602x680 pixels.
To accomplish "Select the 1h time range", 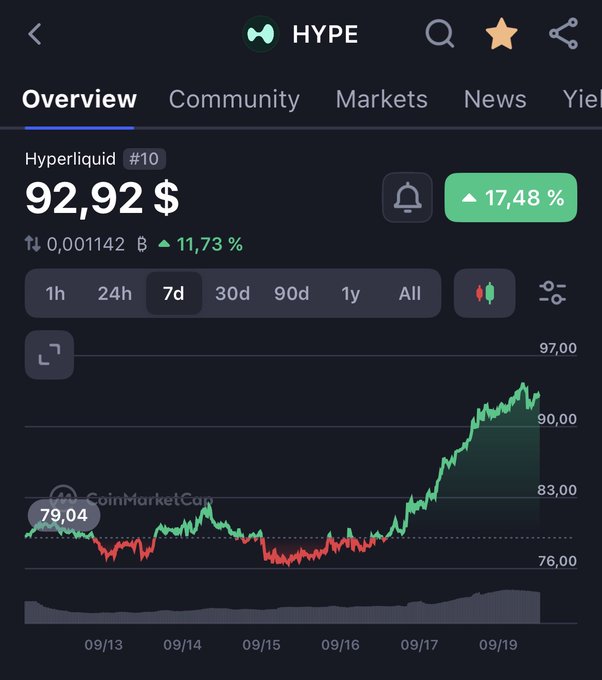I will tap(56, 294).
